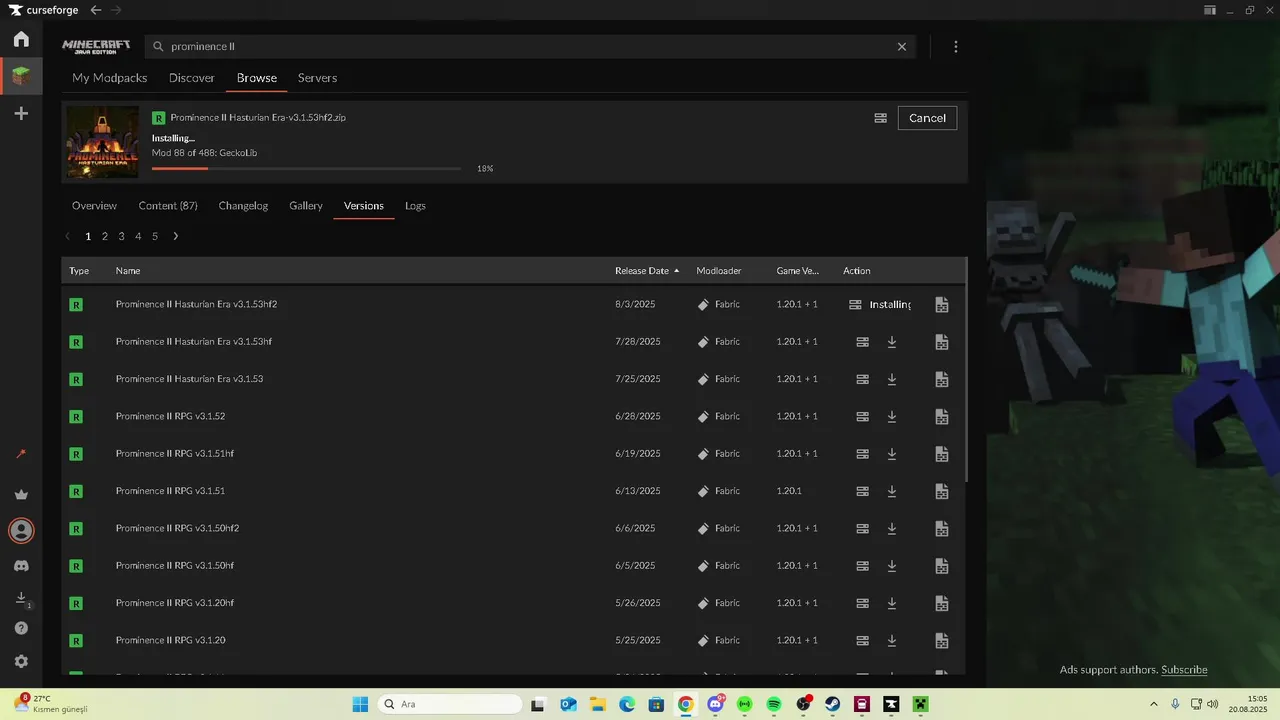Sort by the Type column header
This screenshot has height=720, width=1280.
(x=79, y=271)
